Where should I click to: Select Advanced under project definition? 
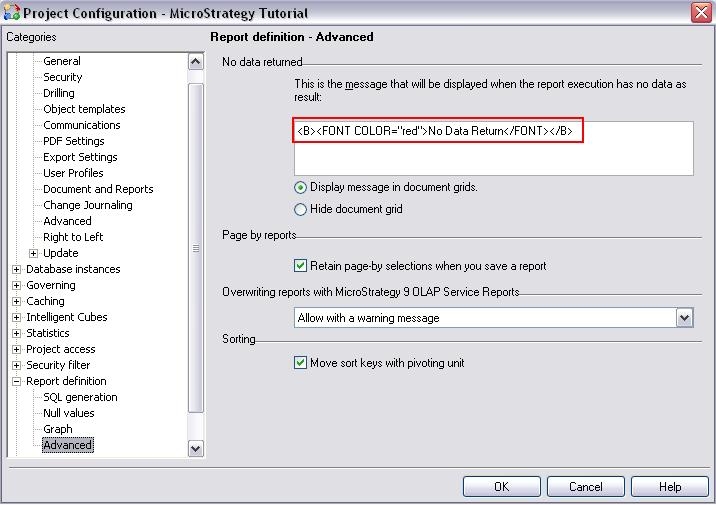[x=67, y=221]
